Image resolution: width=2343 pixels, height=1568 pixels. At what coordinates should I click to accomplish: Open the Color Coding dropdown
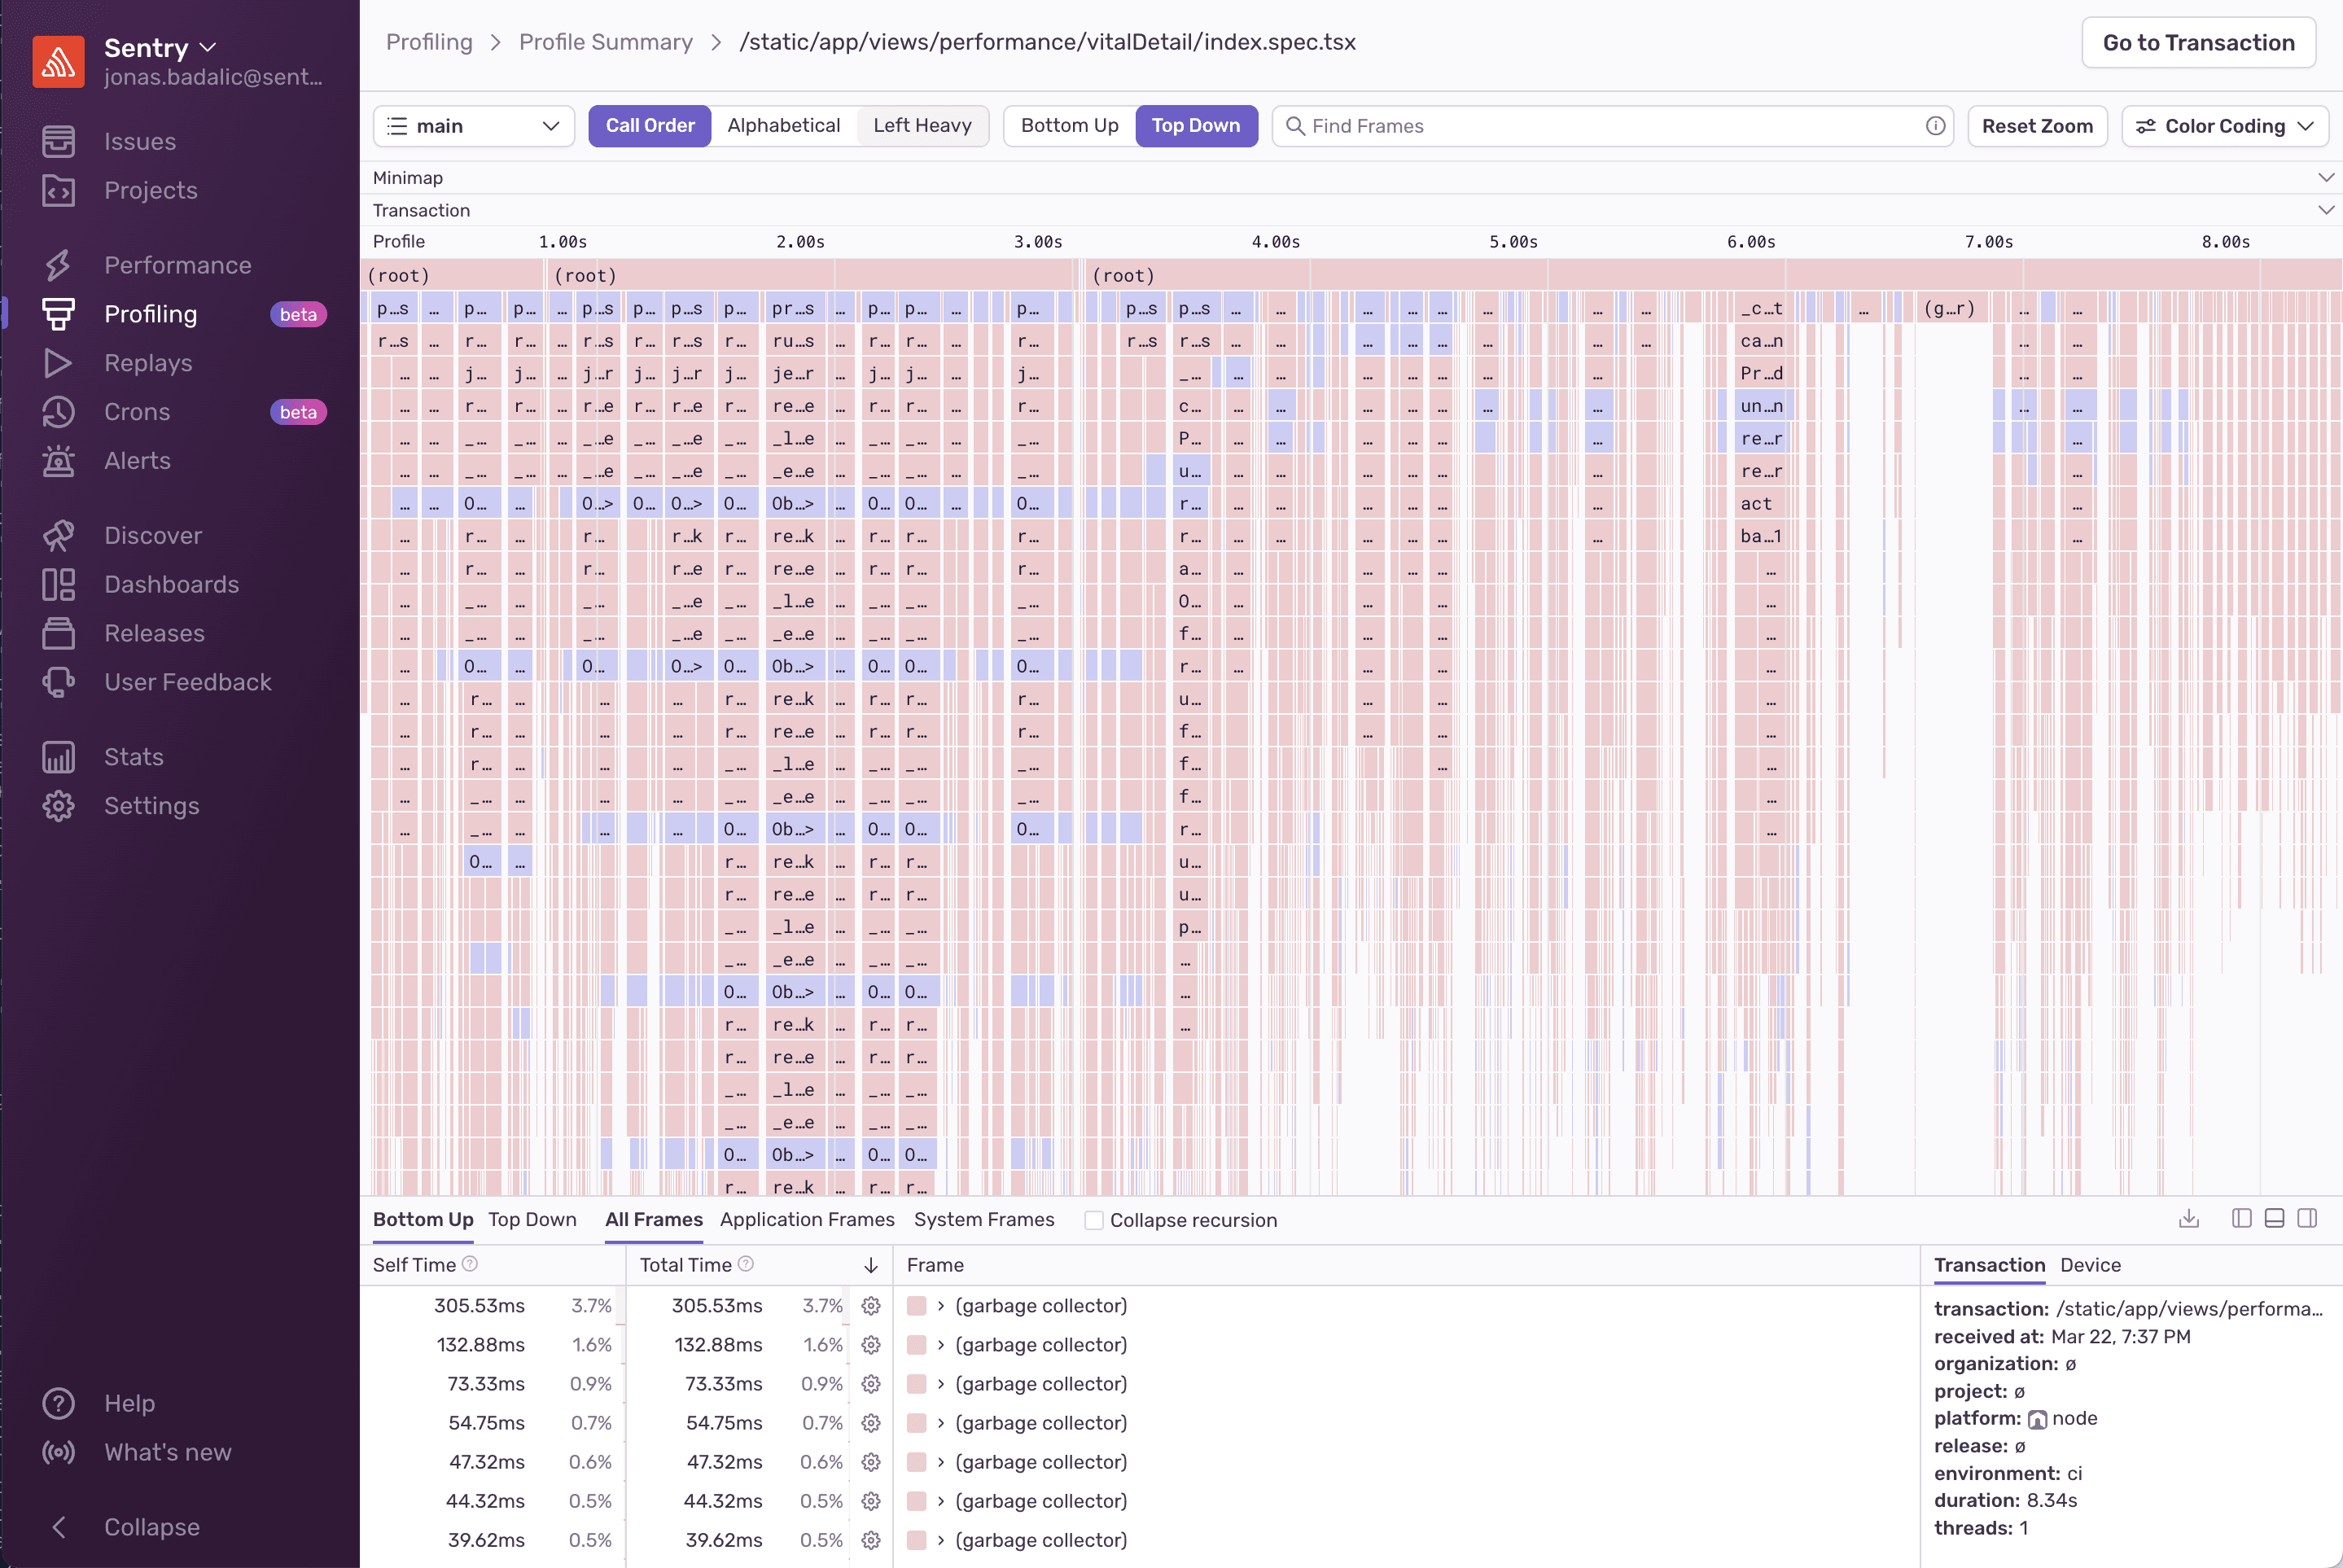click(x=2224, y=126)
